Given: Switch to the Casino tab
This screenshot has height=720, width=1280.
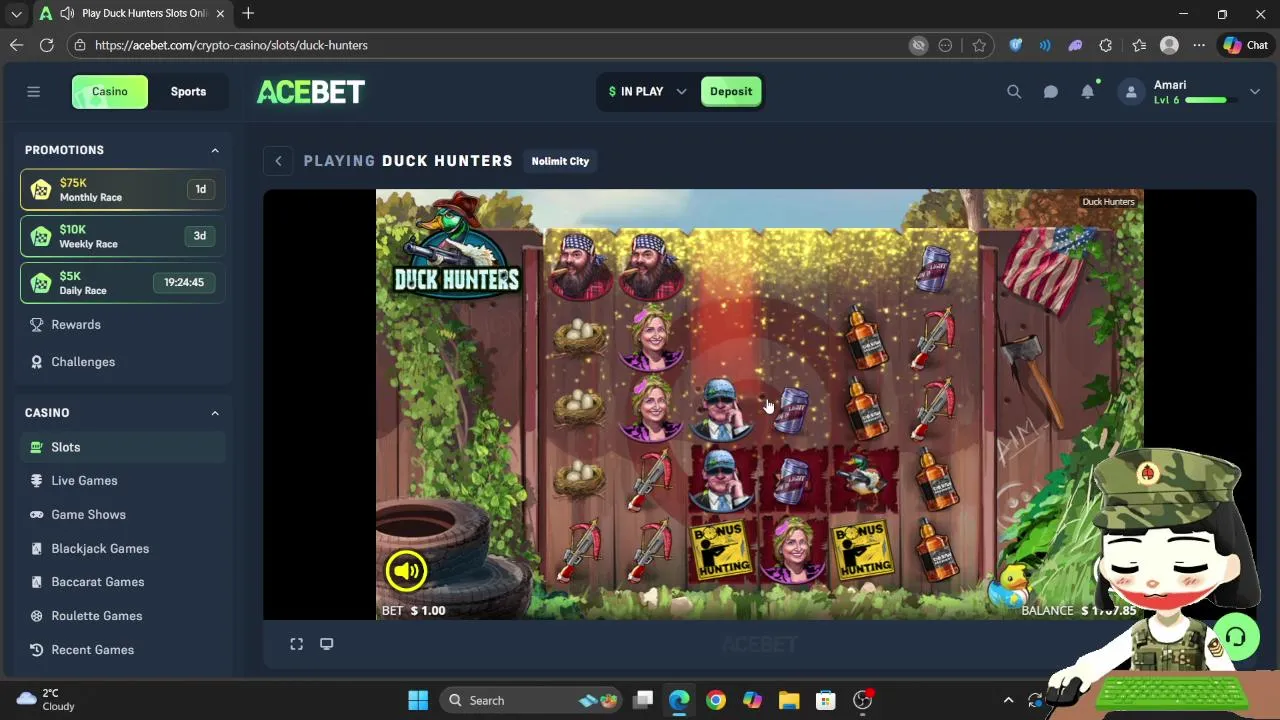Looking at the screenshot, I should pyautogui.click(x=110, y=92).
